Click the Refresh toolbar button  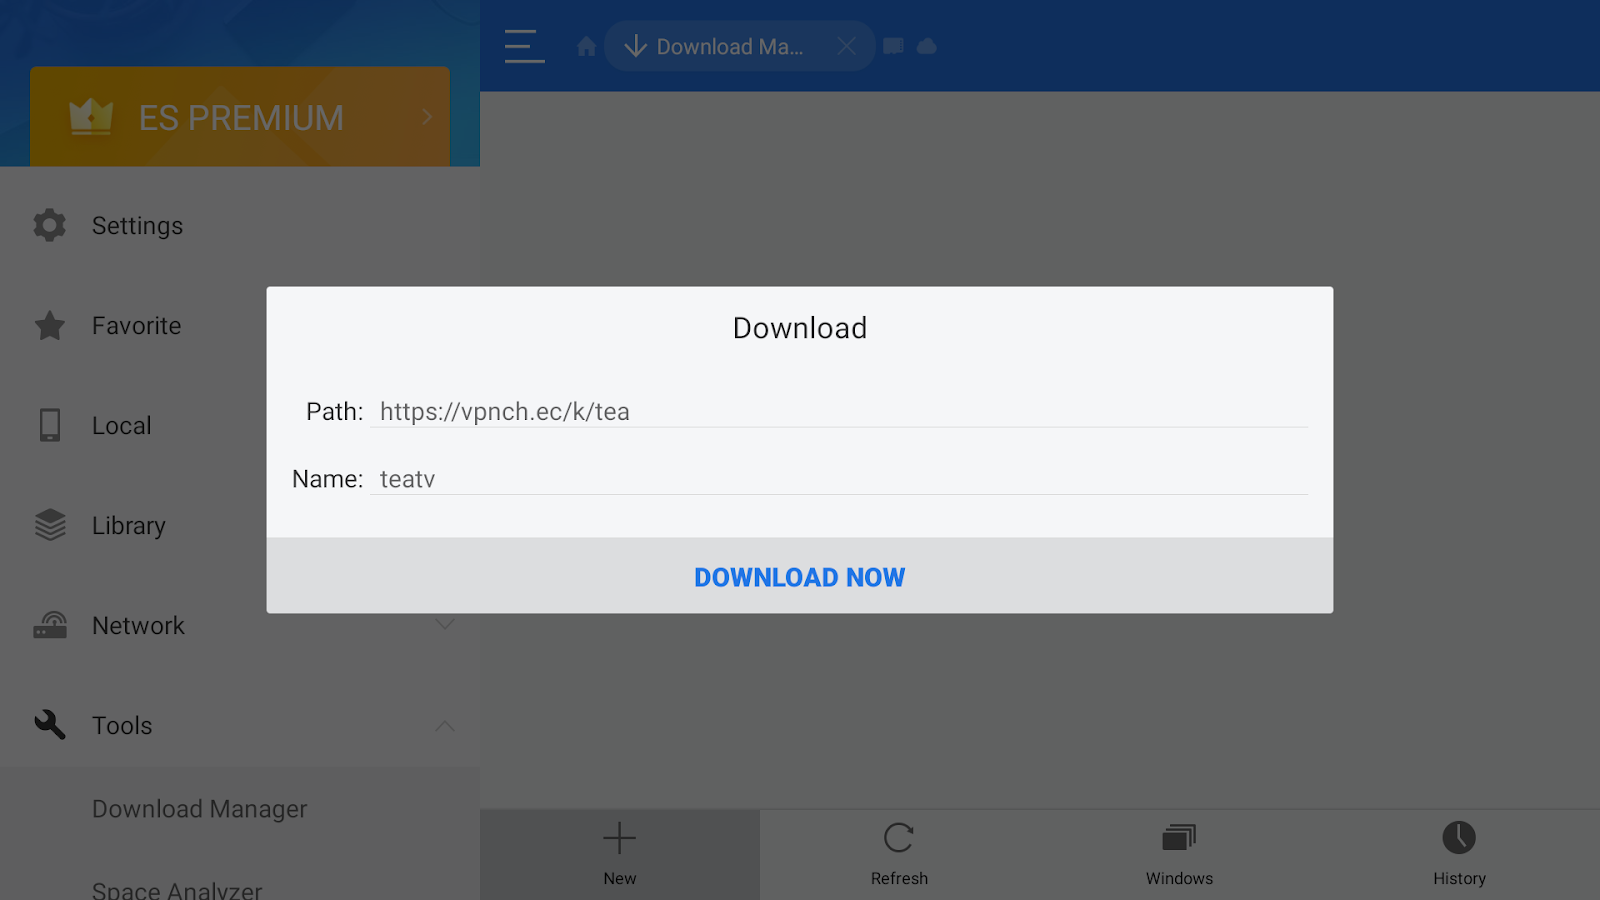pos(899,854)
